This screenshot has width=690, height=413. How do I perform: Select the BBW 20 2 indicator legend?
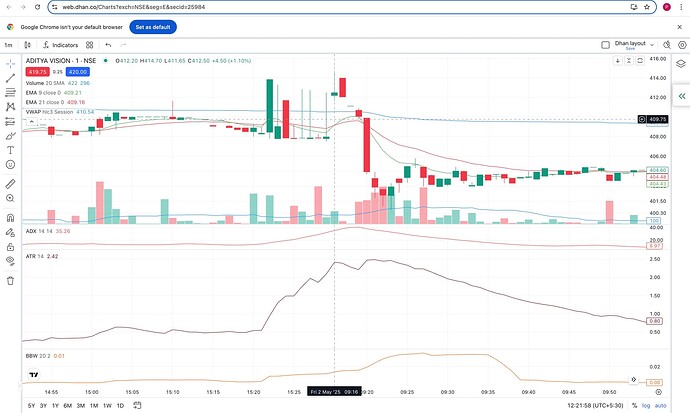point(38,356)
